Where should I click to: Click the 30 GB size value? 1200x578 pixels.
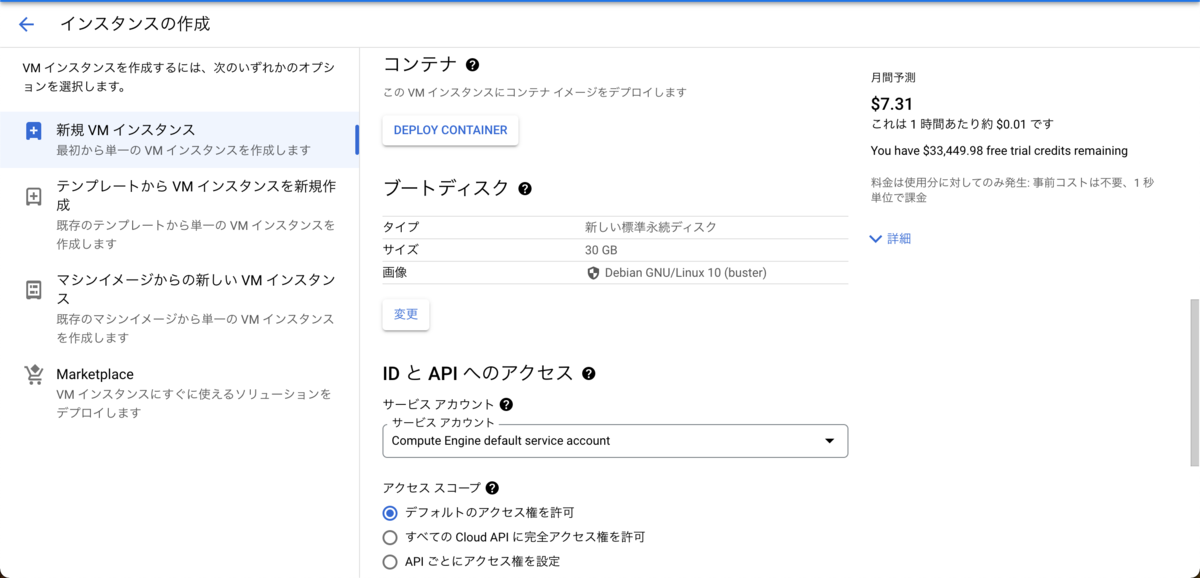click(x=602, y=250)
